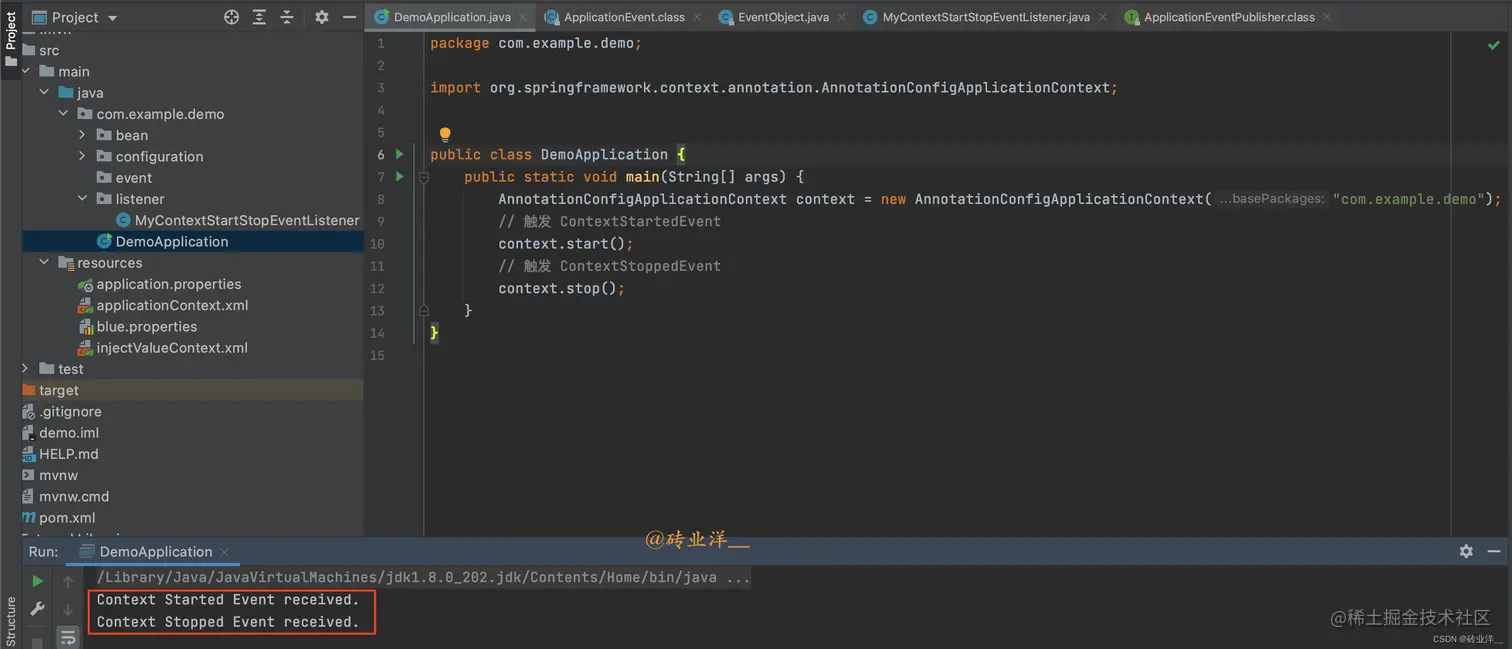Select mvnw.cmd file
The width and height of the screenshot is (1512, 649).
[65, 496]
